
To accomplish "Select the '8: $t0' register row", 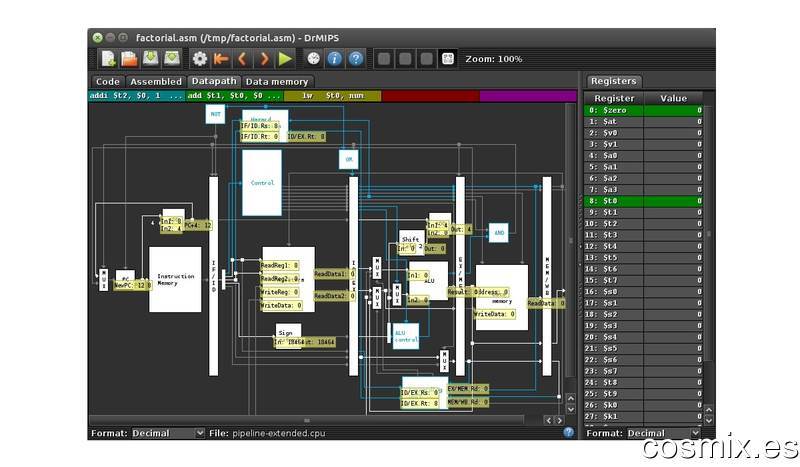I will (643, 201).
